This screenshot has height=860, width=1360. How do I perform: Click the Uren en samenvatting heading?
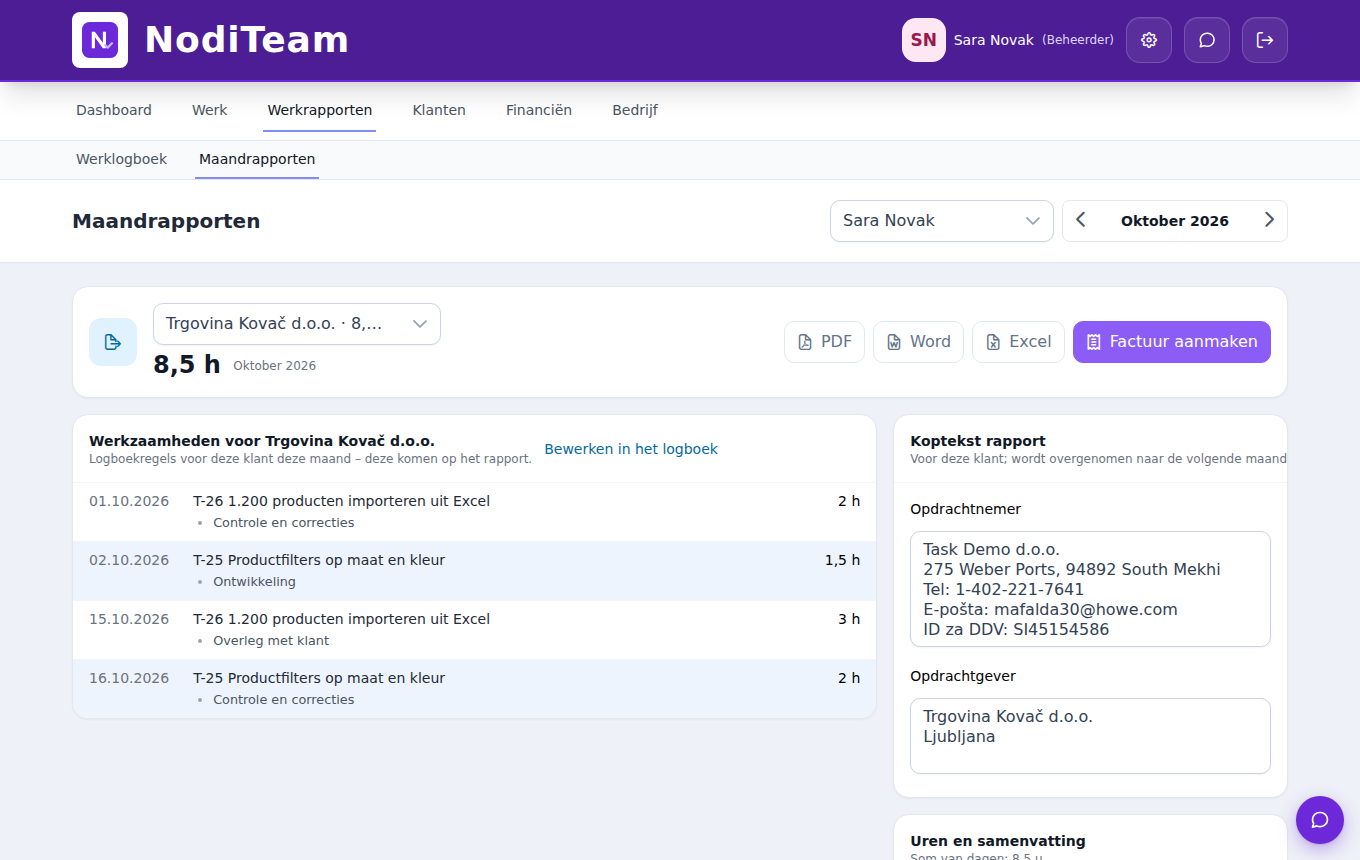998,841
